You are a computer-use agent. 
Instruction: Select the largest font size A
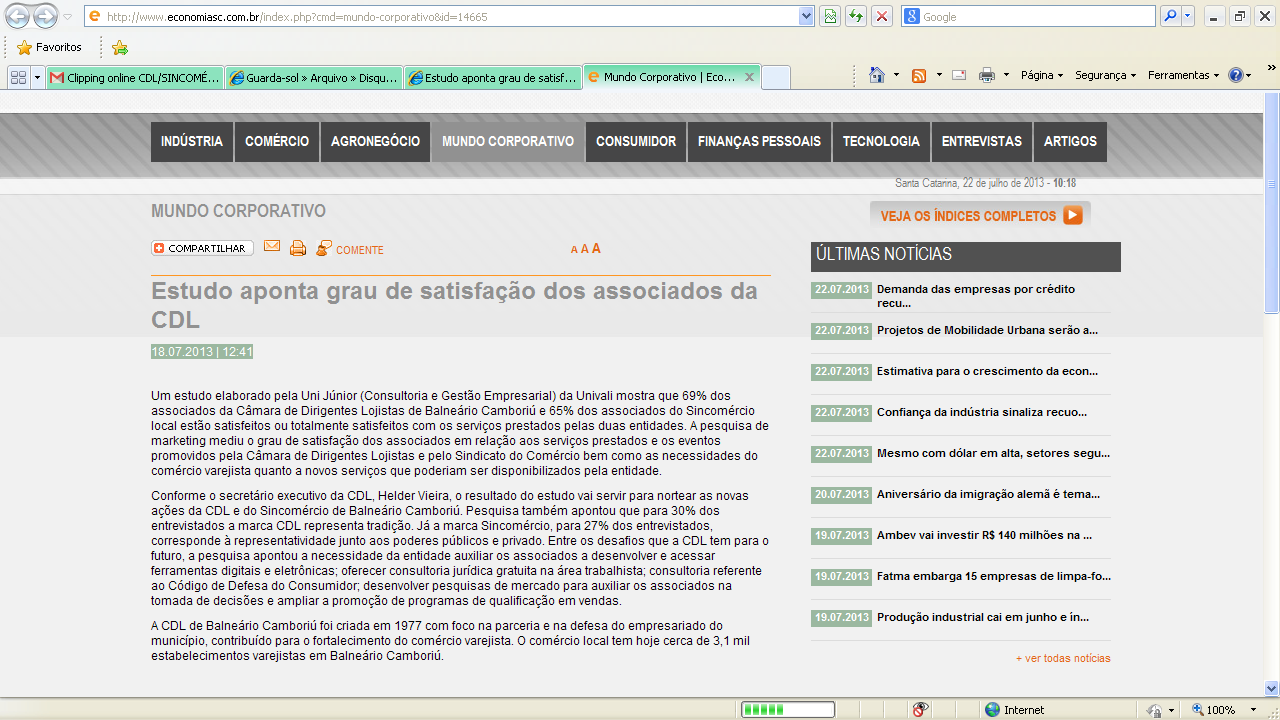[596, 248]
